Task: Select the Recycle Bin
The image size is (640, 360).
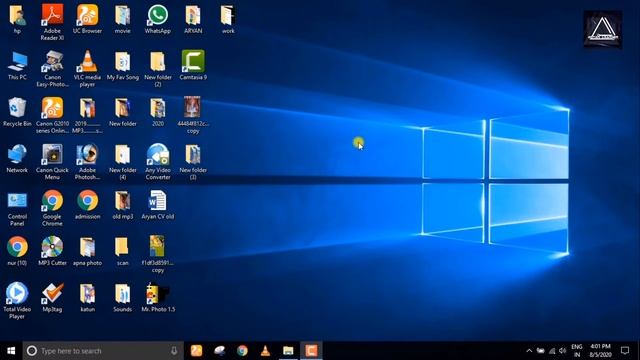Action: pos(17,112)
